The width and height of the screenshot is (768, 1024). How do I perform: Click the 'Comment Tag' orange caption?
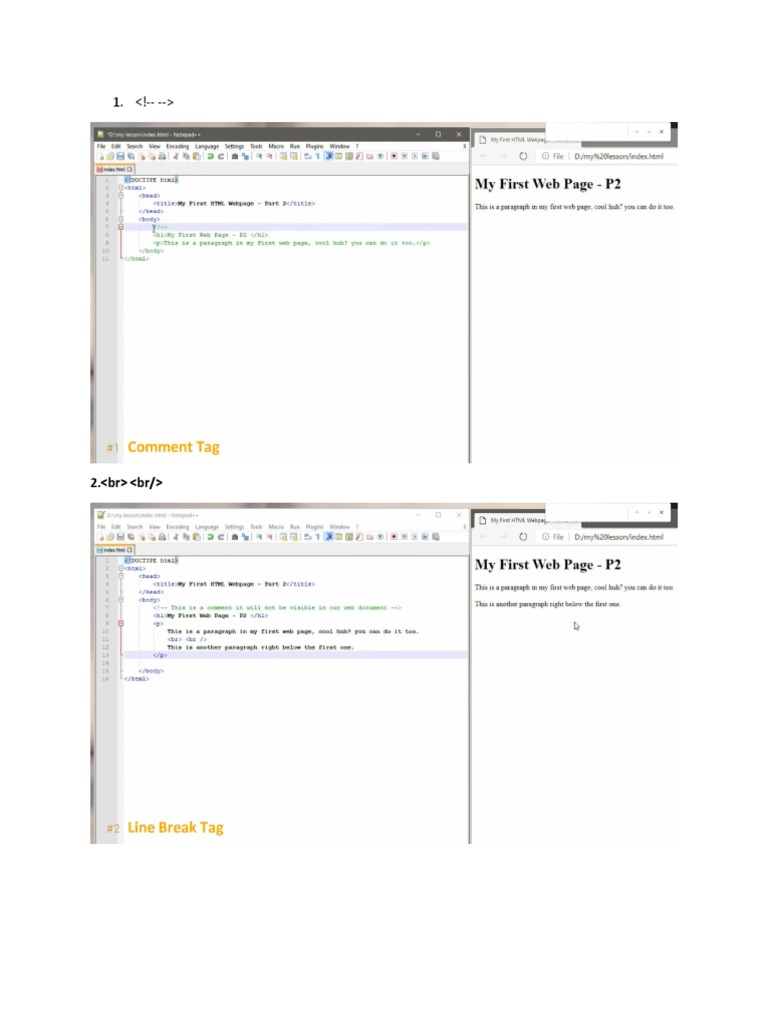pos(173,447)
